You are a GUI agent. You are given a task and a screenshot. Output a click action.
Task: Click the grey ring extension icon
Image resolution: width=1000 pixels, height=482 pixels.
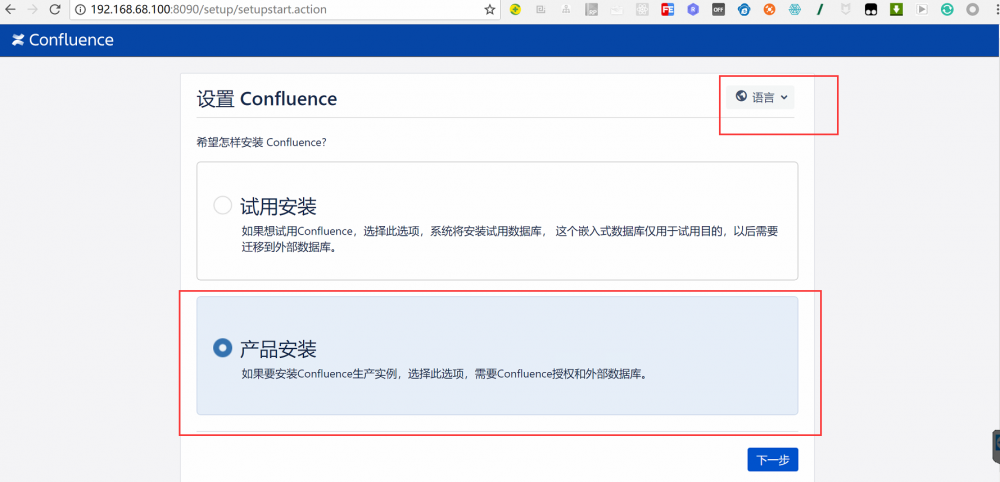tap(973, 10)
